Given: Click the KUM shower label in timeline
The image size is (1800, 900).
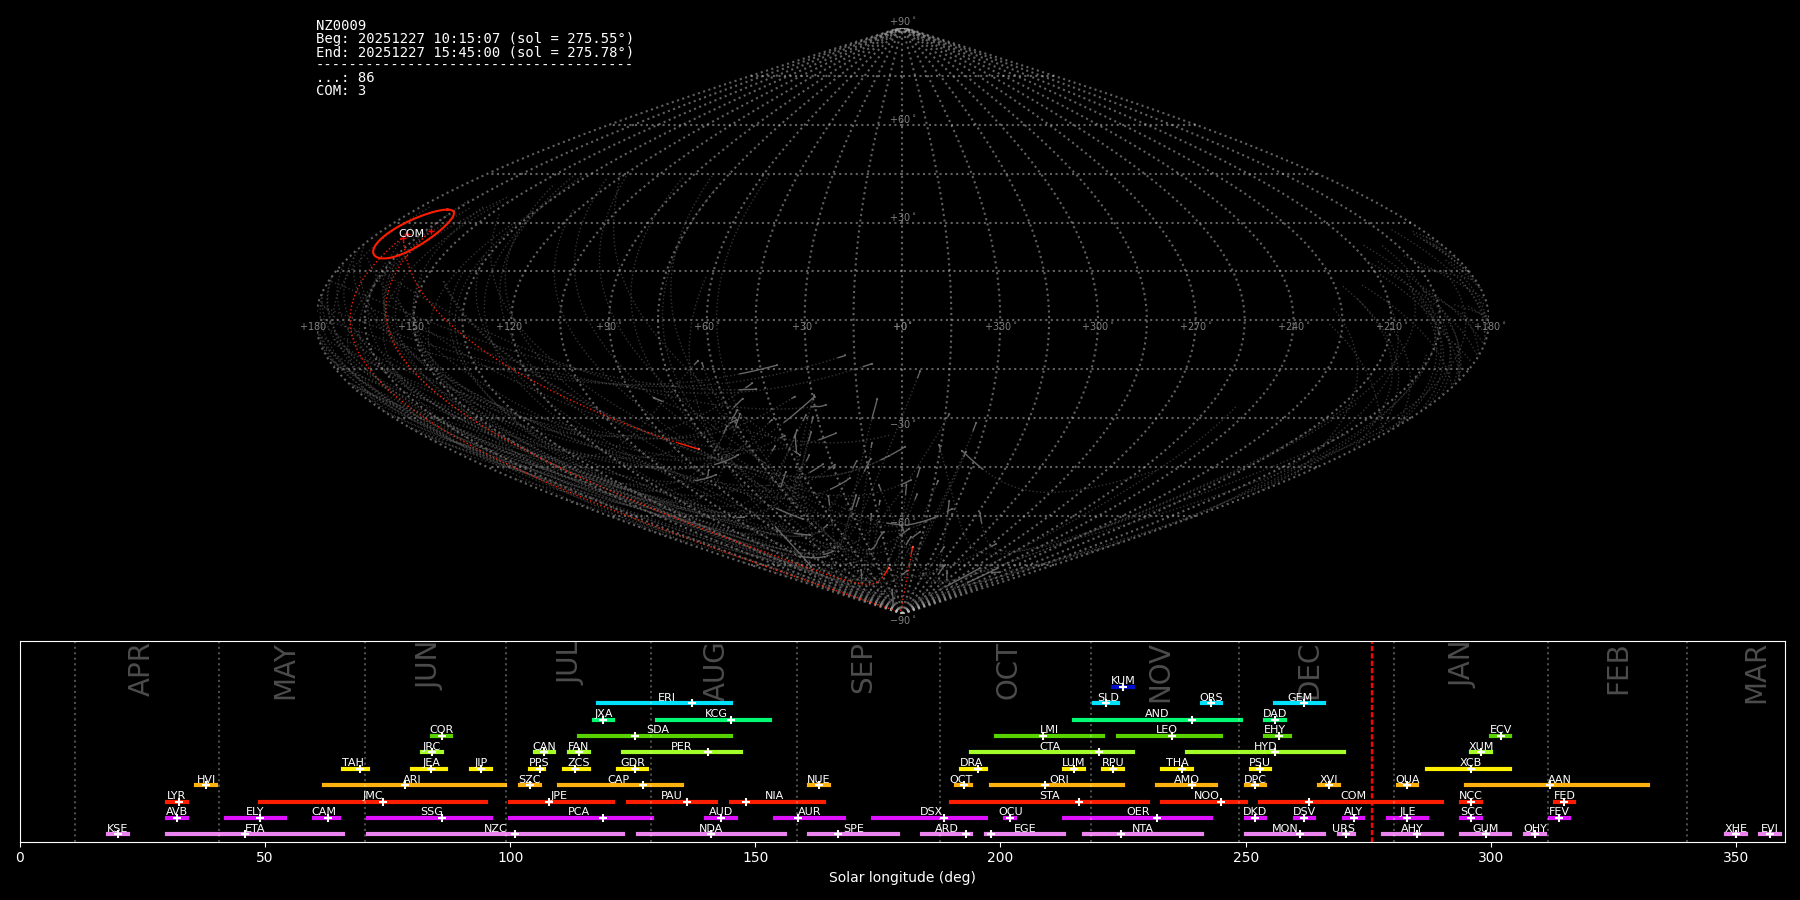Looking at the screenshot, I should tap(1122, 681).
